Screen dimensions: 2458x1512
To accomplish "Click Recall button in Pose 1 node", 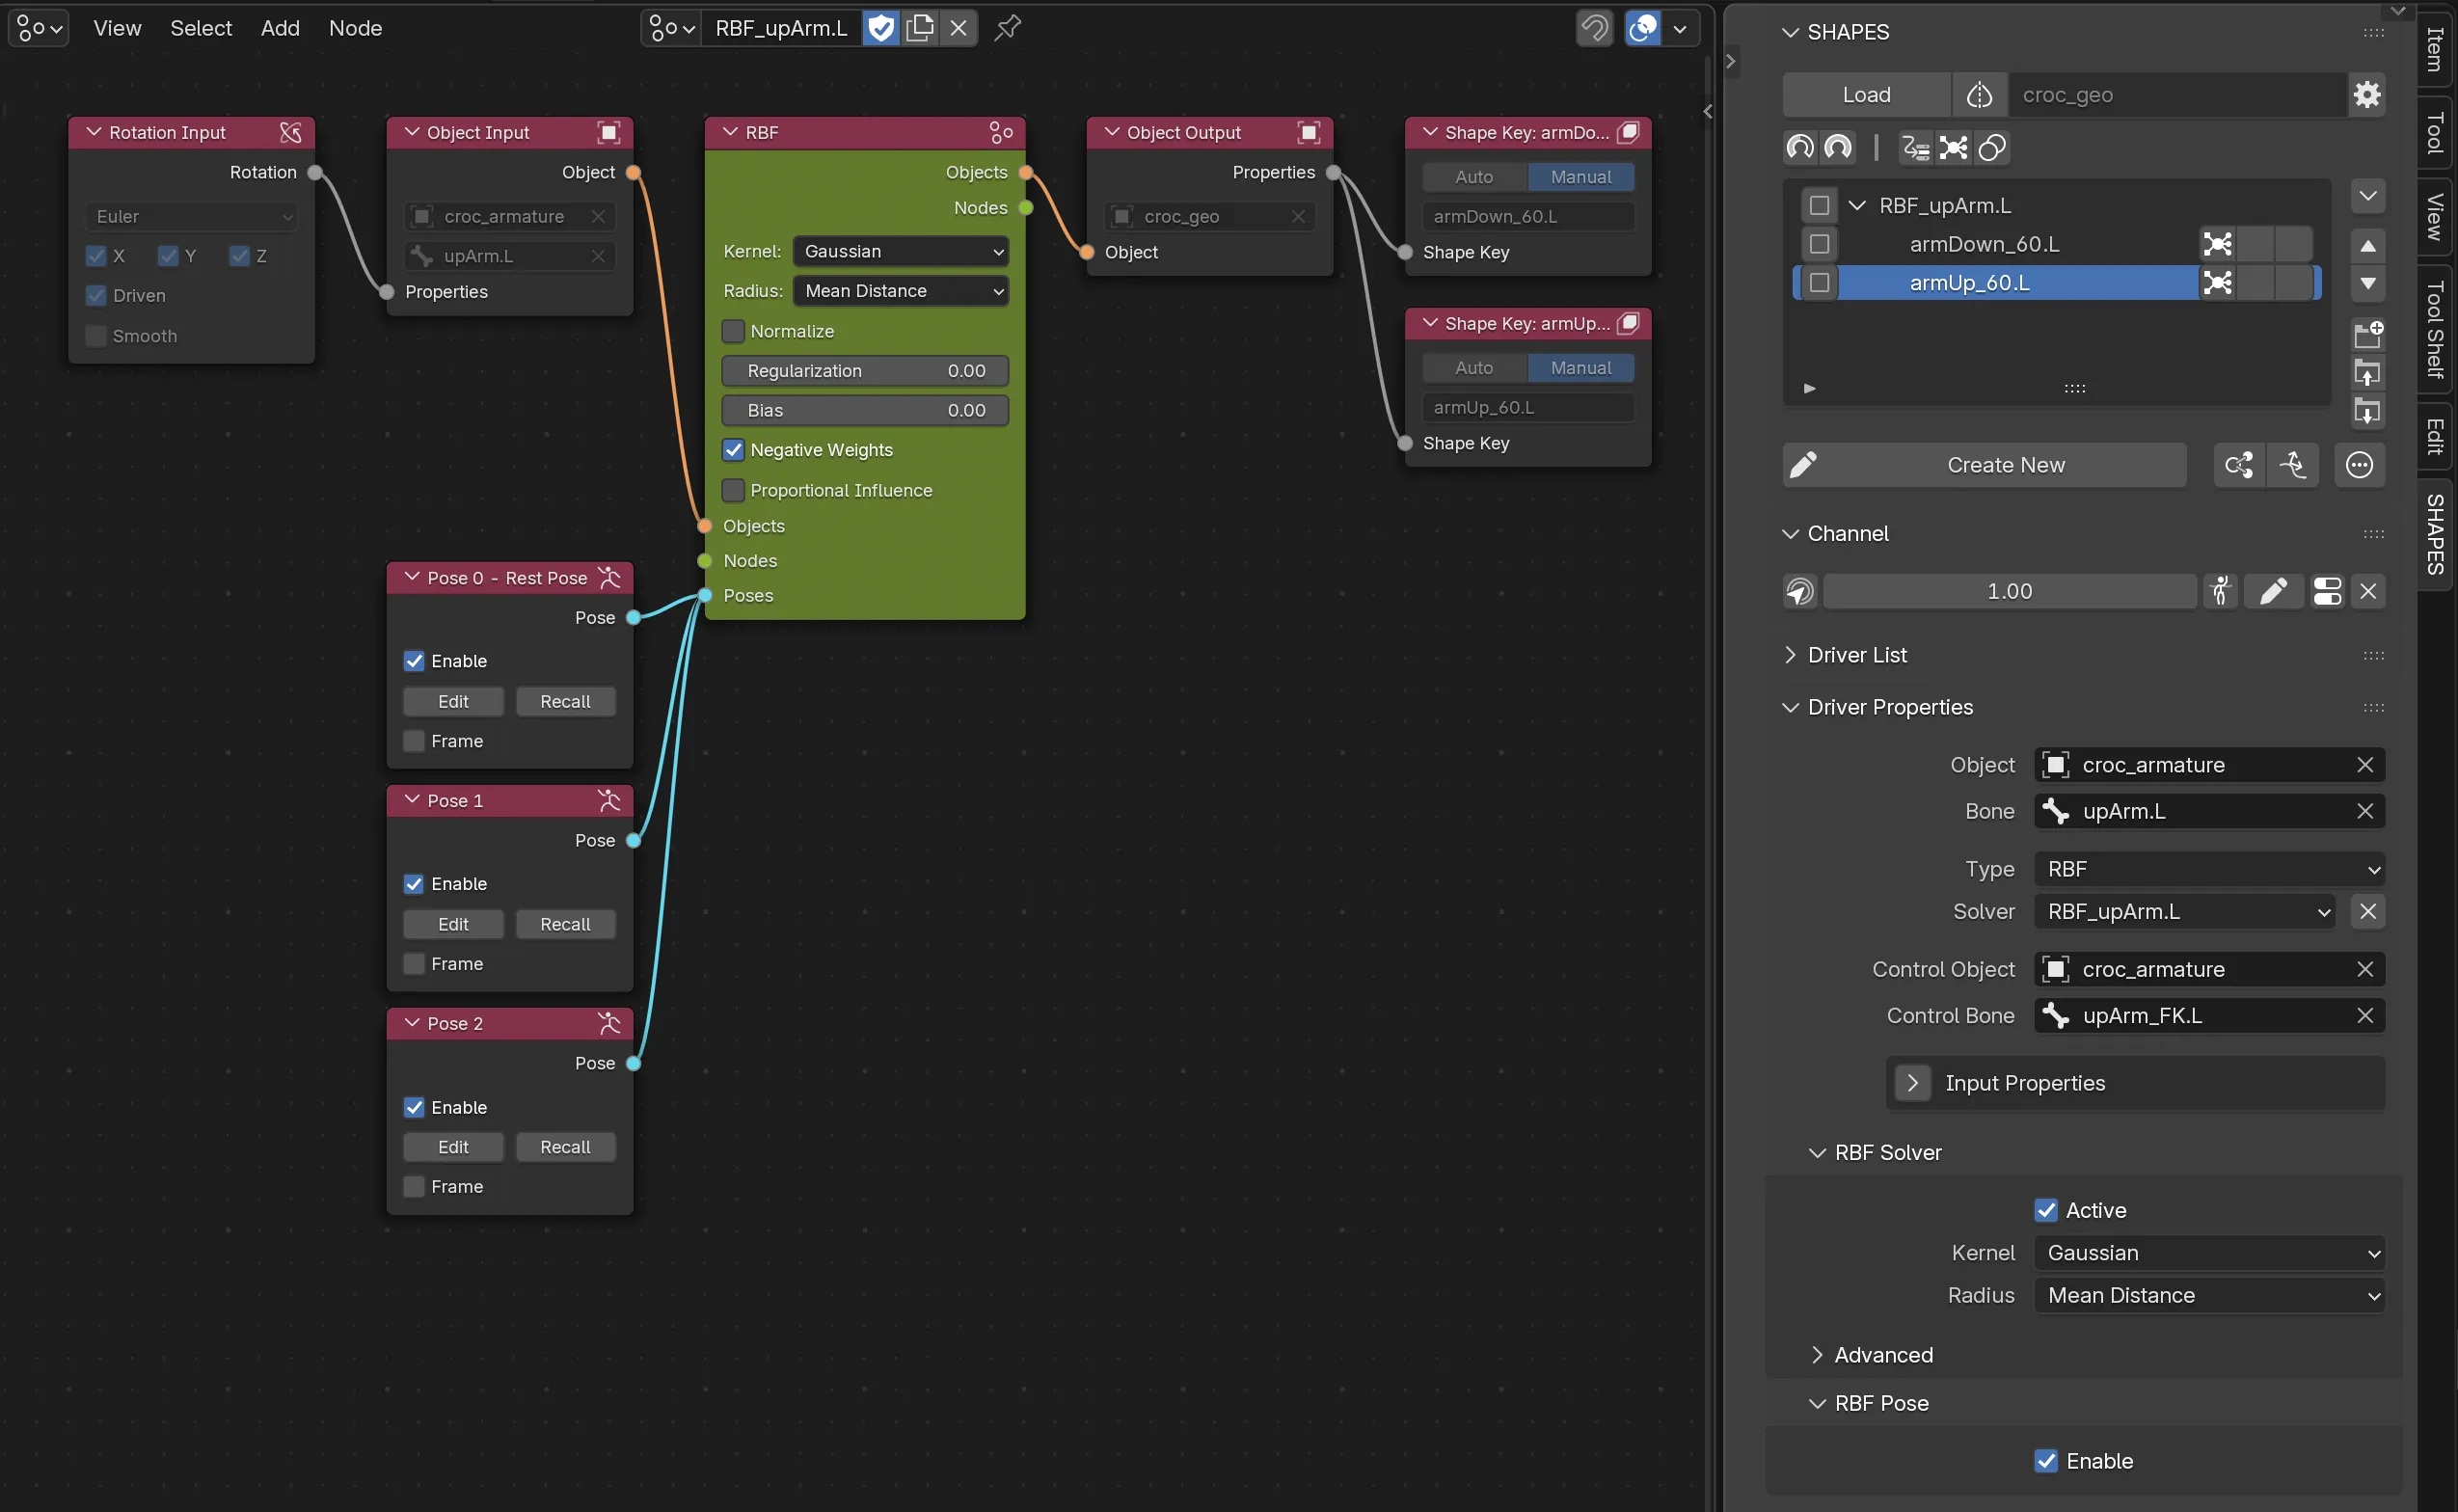I will [x=565, y=925].
